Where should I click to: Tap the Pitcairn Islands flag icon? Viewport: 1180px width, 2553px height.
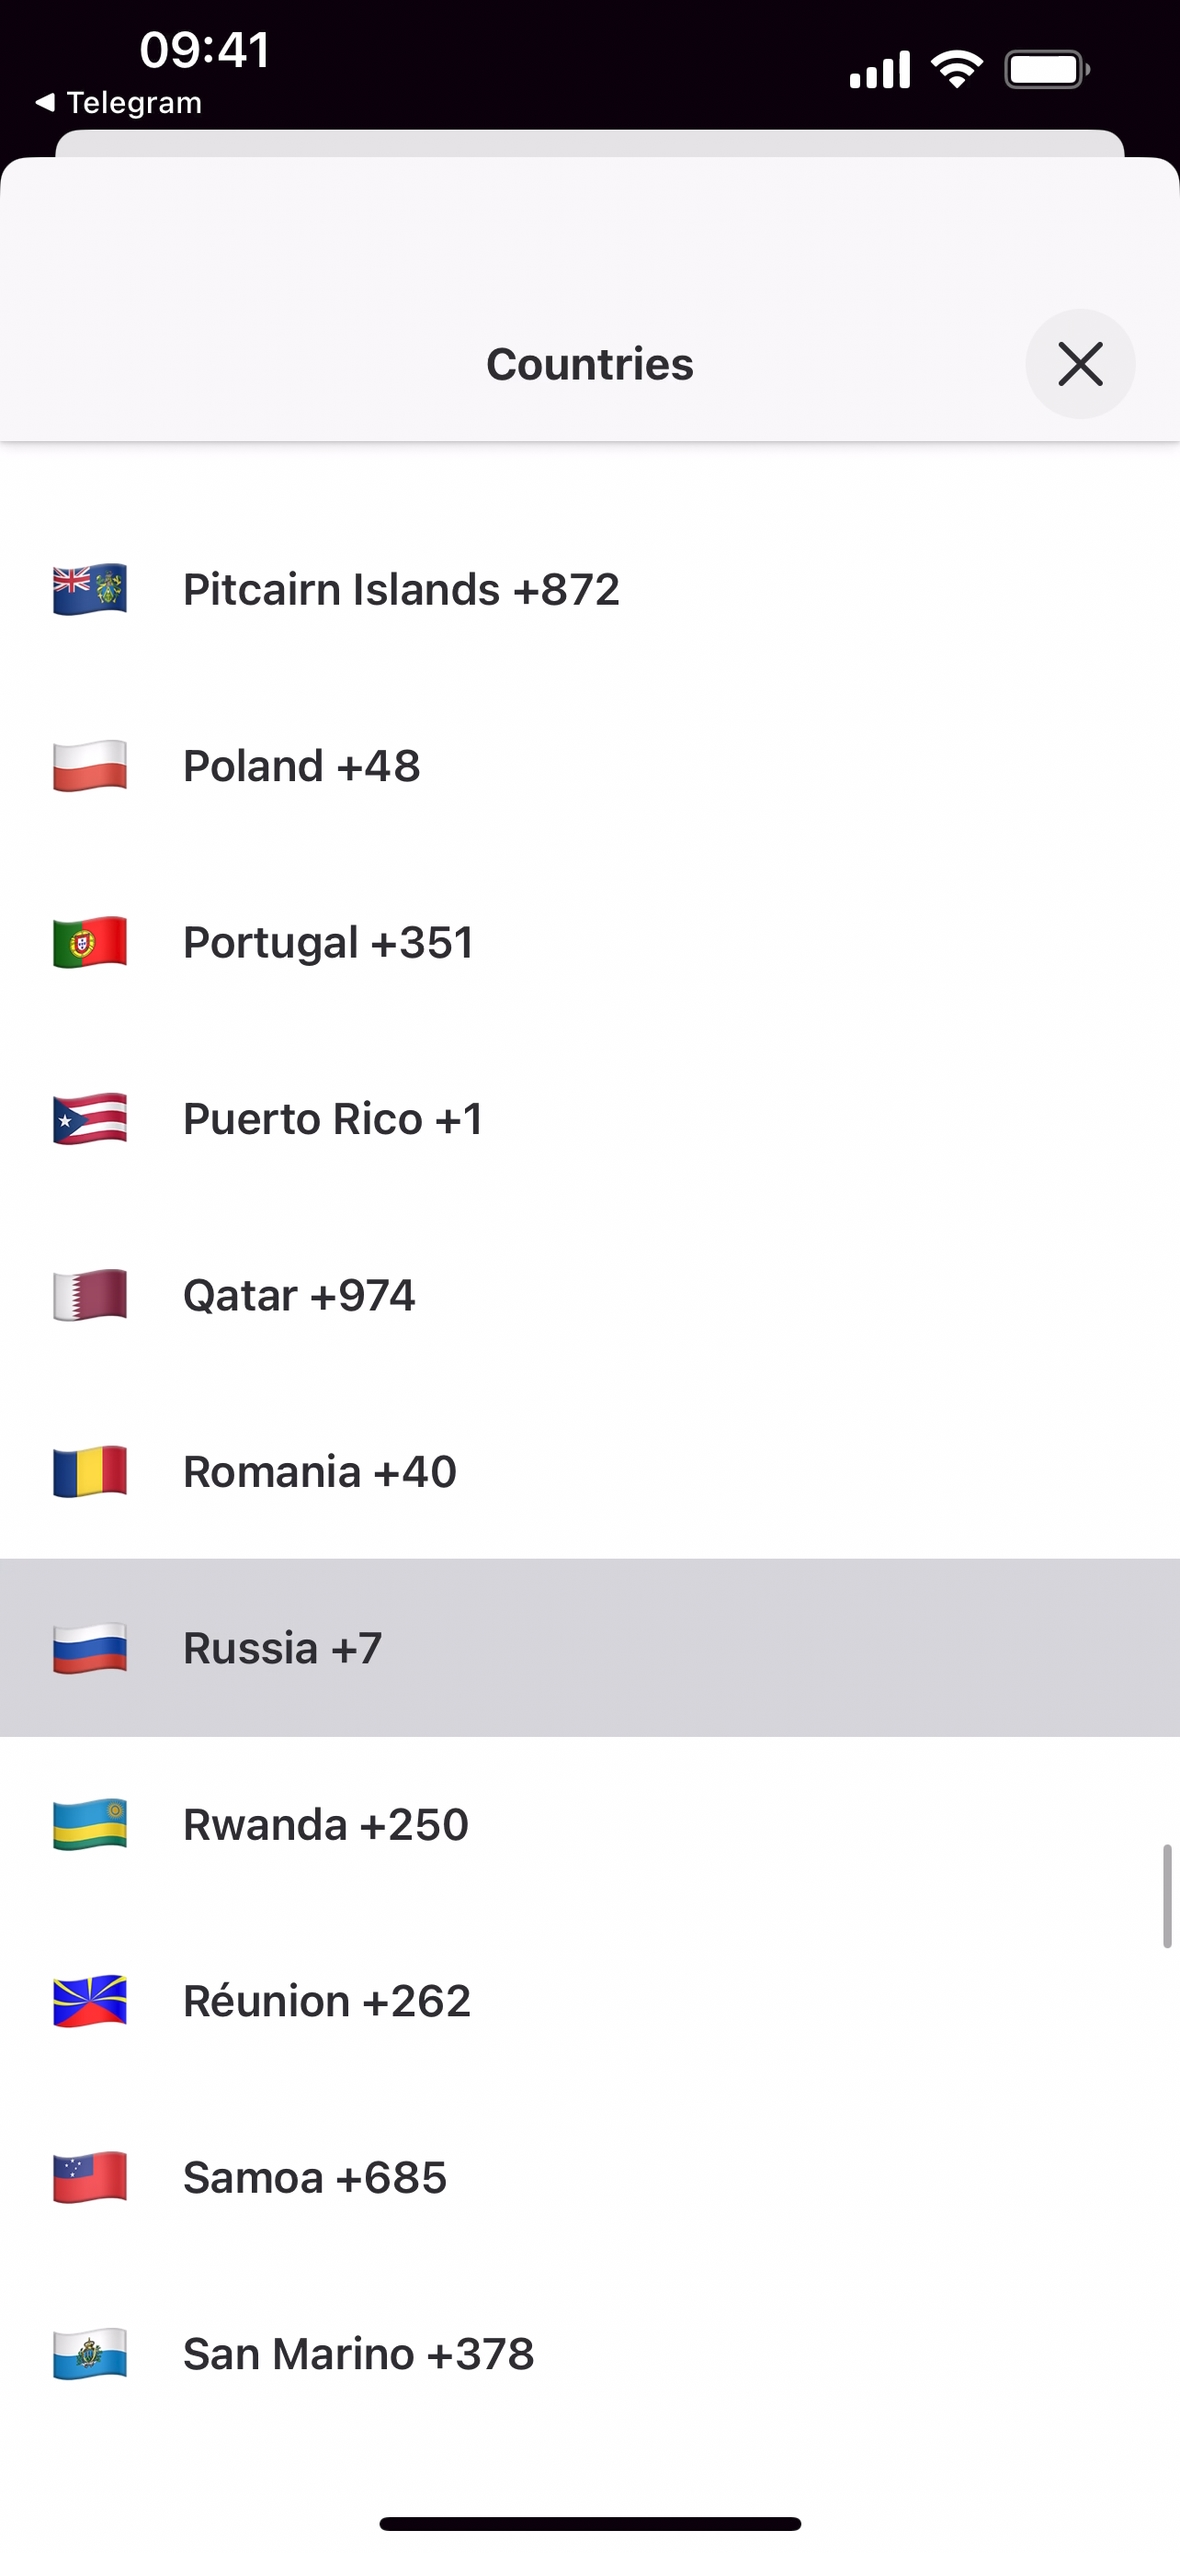[x=90, y=589]
